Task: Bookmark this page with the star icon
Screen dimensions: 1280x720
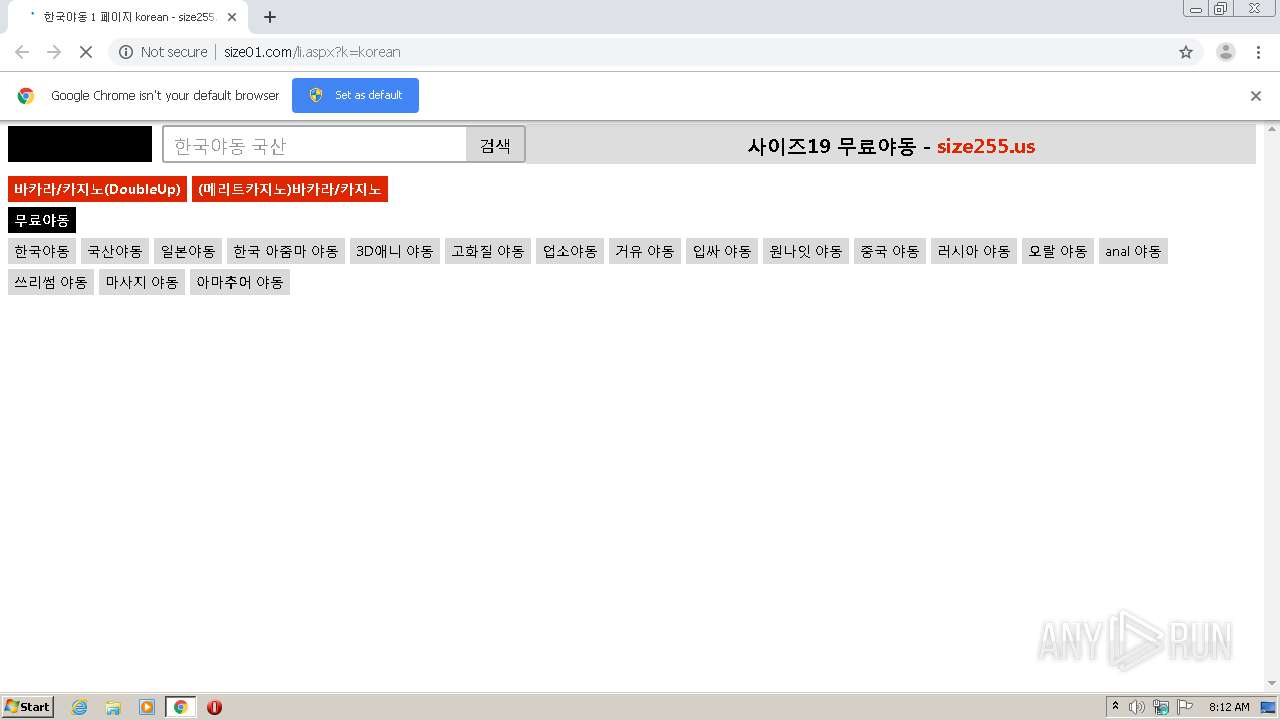Action: pos(1186,52)
